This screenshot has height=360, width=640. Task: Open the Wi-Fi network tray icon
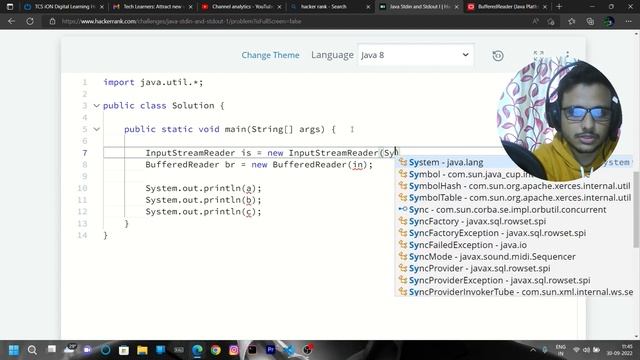576,350
